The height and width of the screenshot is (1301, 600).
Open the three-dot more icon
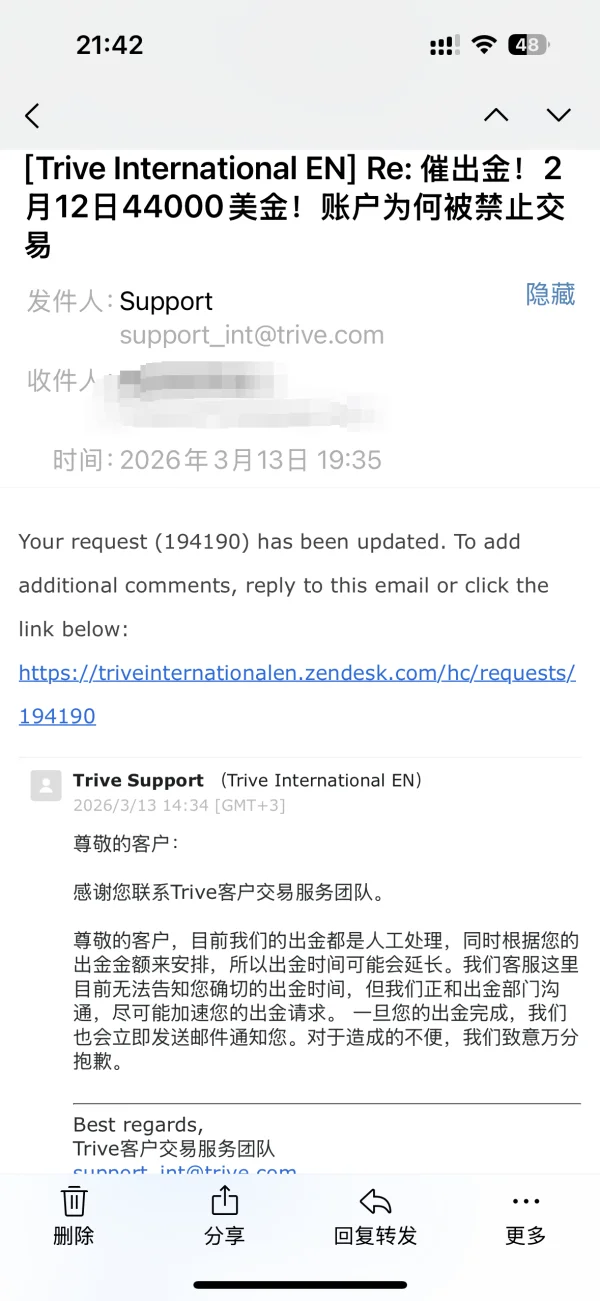pos(525,1201)
